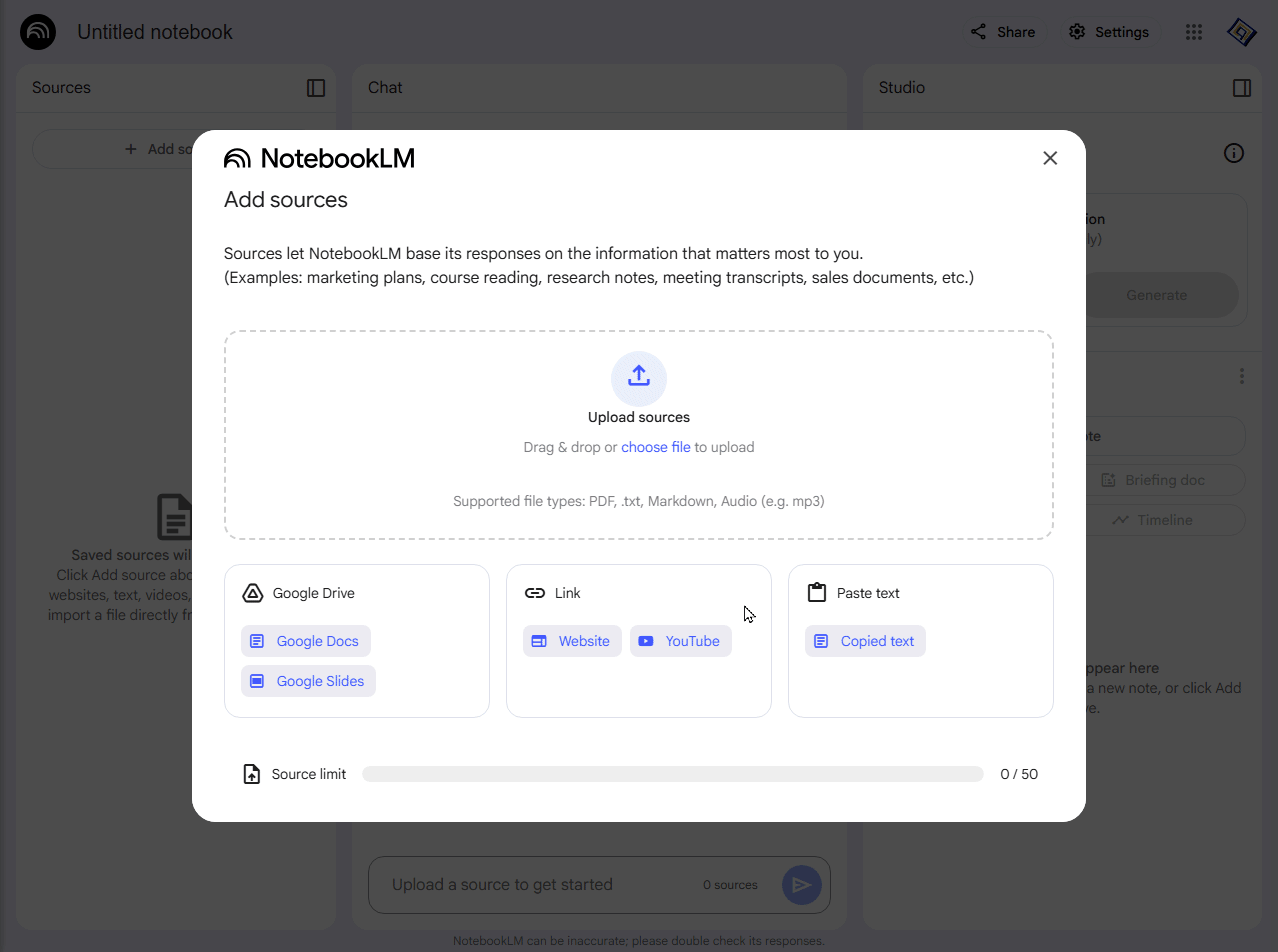Image resolution: width=1278 pixels, height=952 pixels.
Task: Click the Untitled notebook title
Action: pyautogui.click(x=155, y=32)
